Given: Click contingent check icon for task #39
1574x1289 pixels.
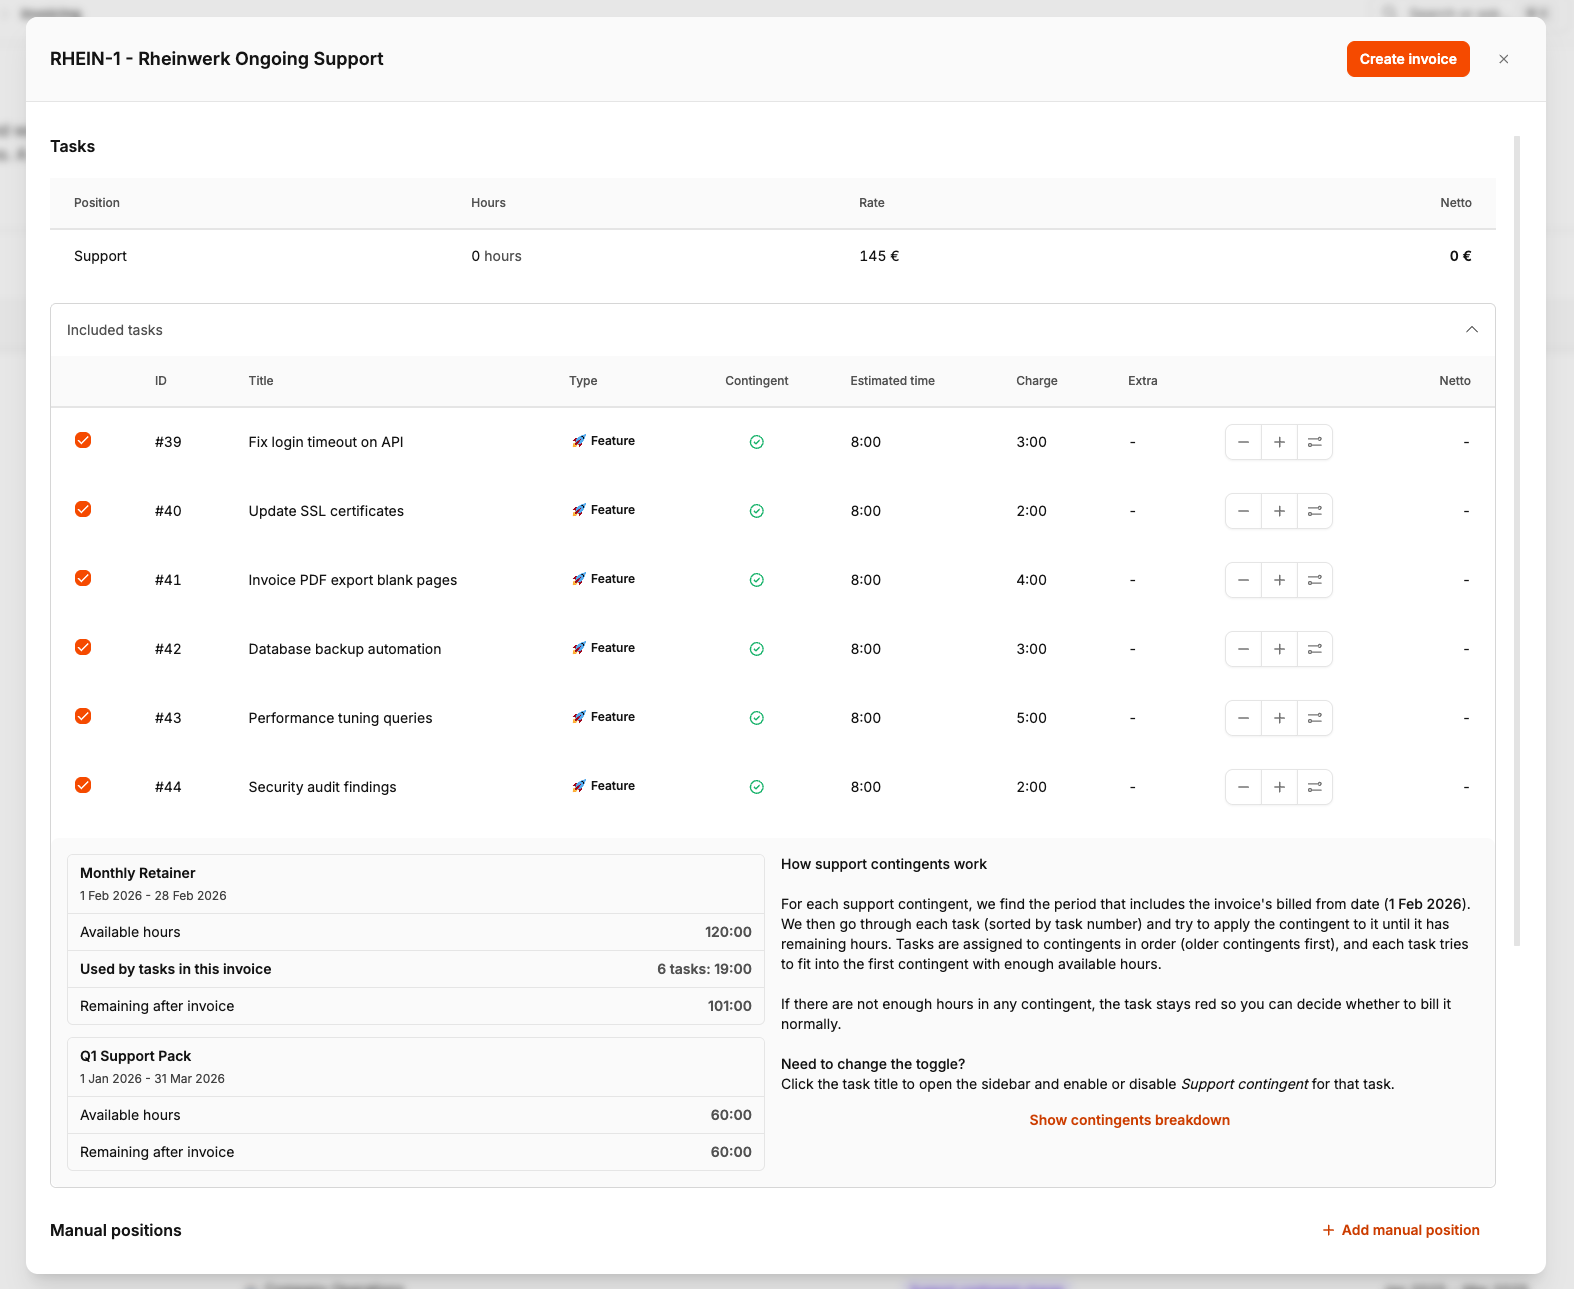Looking at the screenshot, I should 757,442.
